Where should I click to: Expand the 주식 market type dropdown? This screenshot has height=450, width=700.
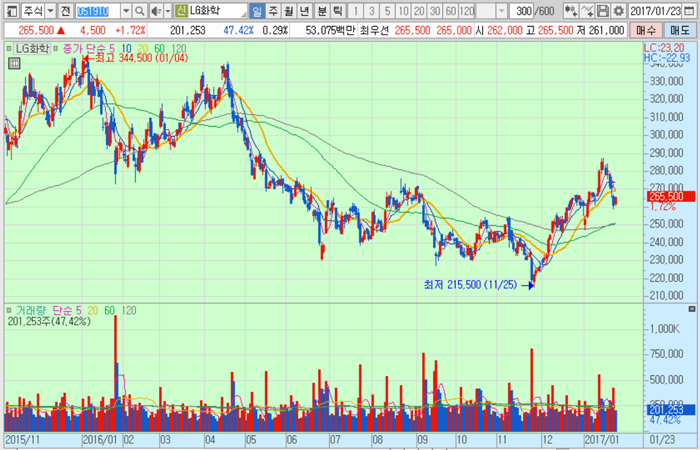(x=50, y=10)
